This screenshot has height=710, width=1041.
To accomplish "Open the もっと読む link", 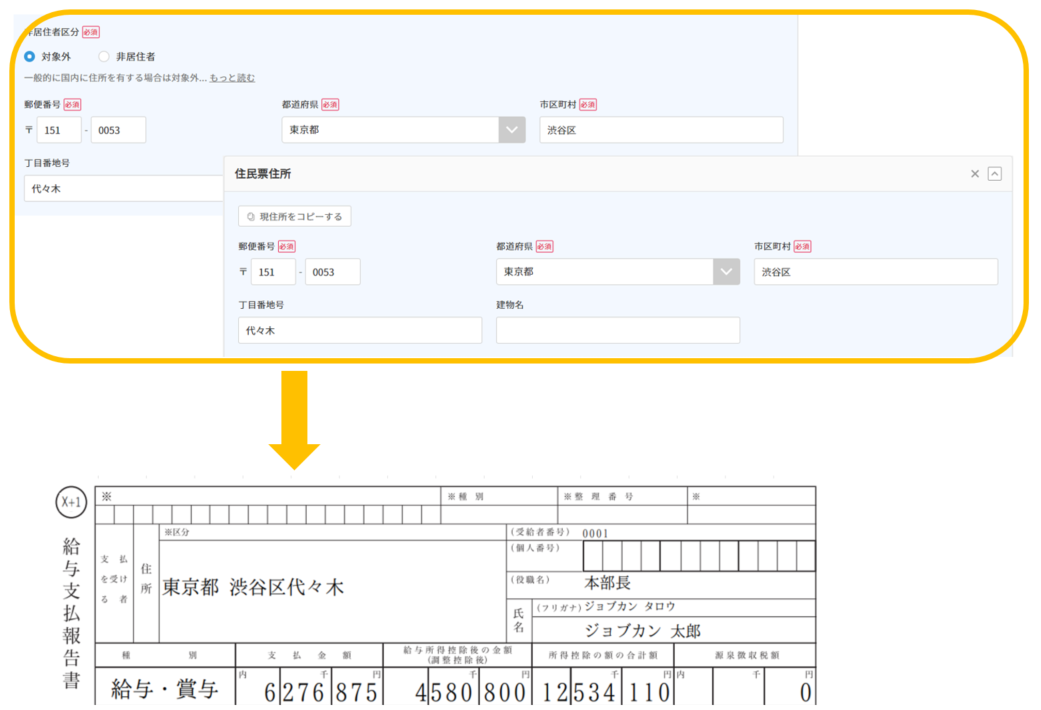I will pos(231,78).
